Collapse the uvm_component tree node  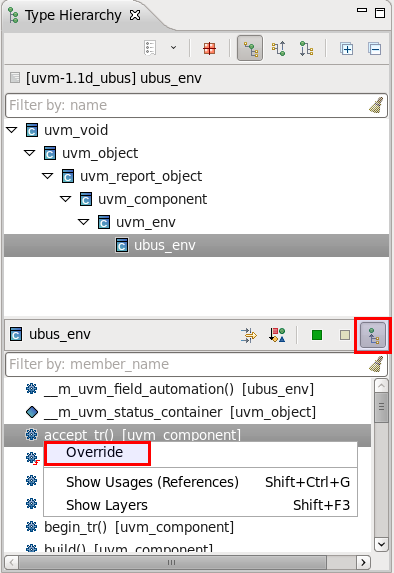click(x=66, y=199)
